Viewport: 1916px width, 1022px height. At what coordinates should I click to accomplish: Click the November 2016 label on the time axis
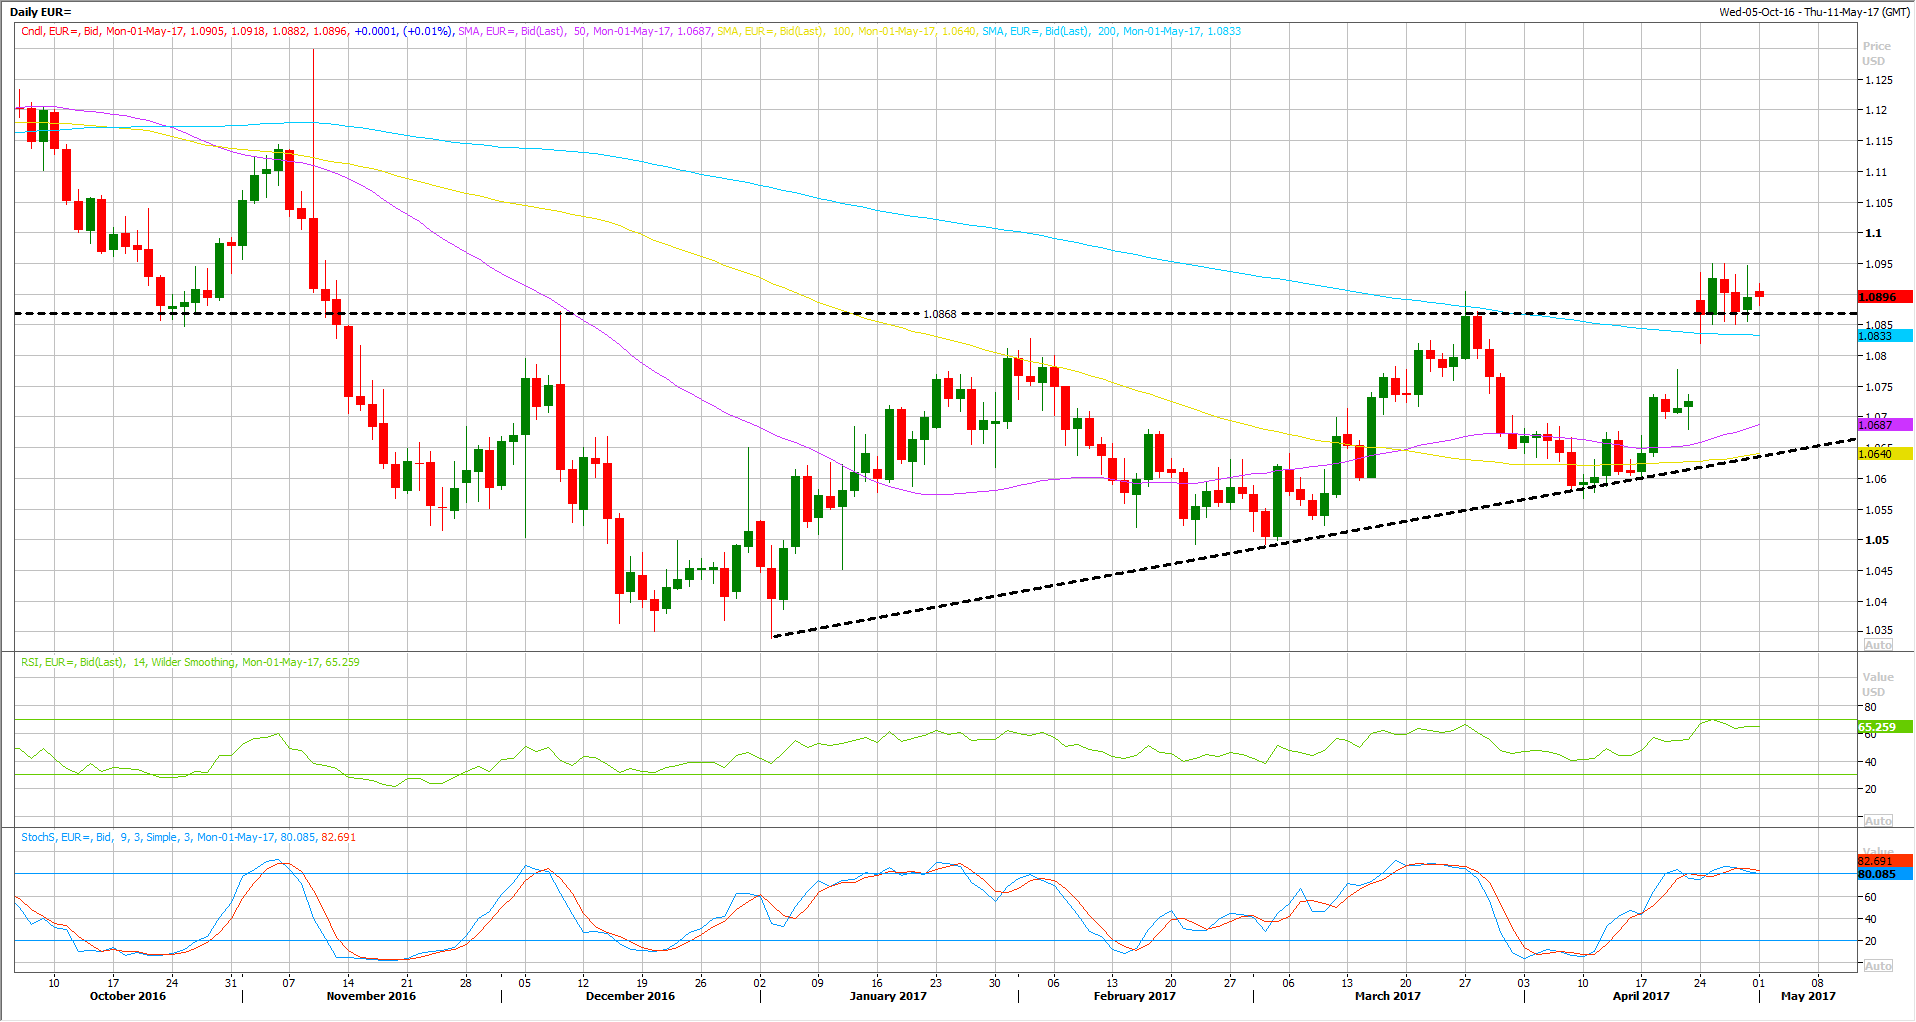tap(371, 996)
